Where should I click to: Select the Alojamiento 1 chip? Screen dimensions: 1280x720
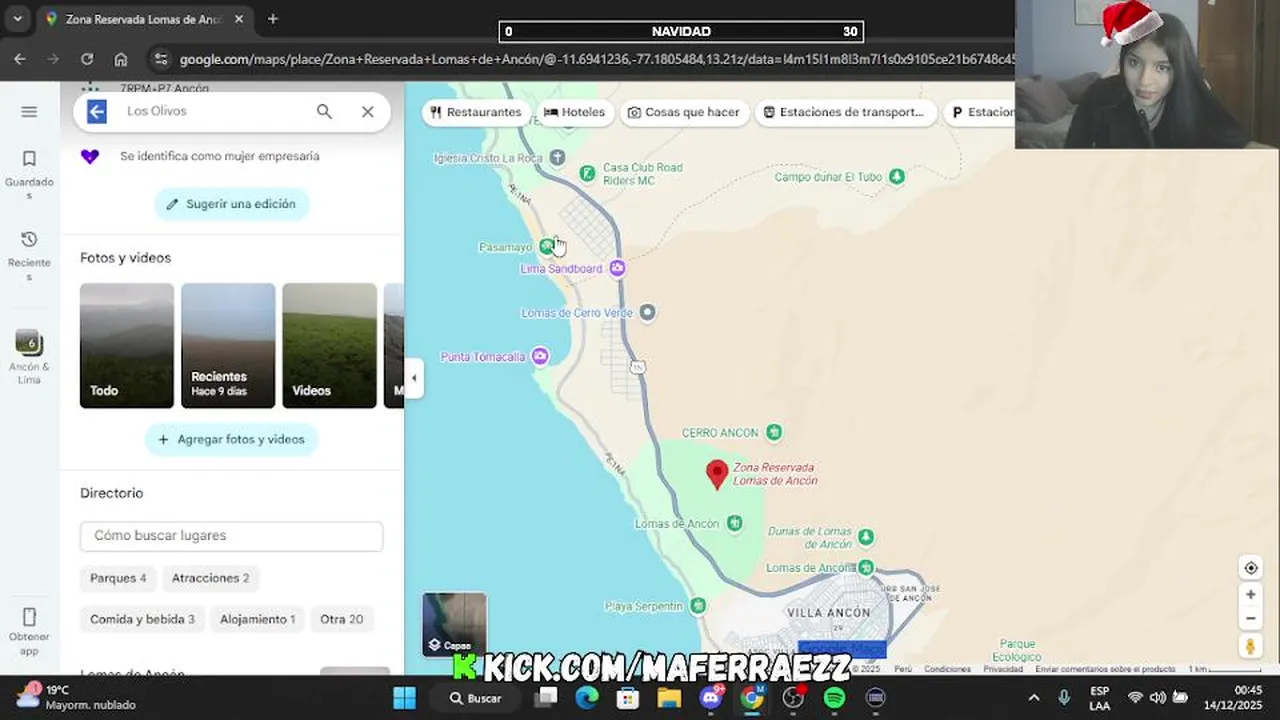point(257,619)
